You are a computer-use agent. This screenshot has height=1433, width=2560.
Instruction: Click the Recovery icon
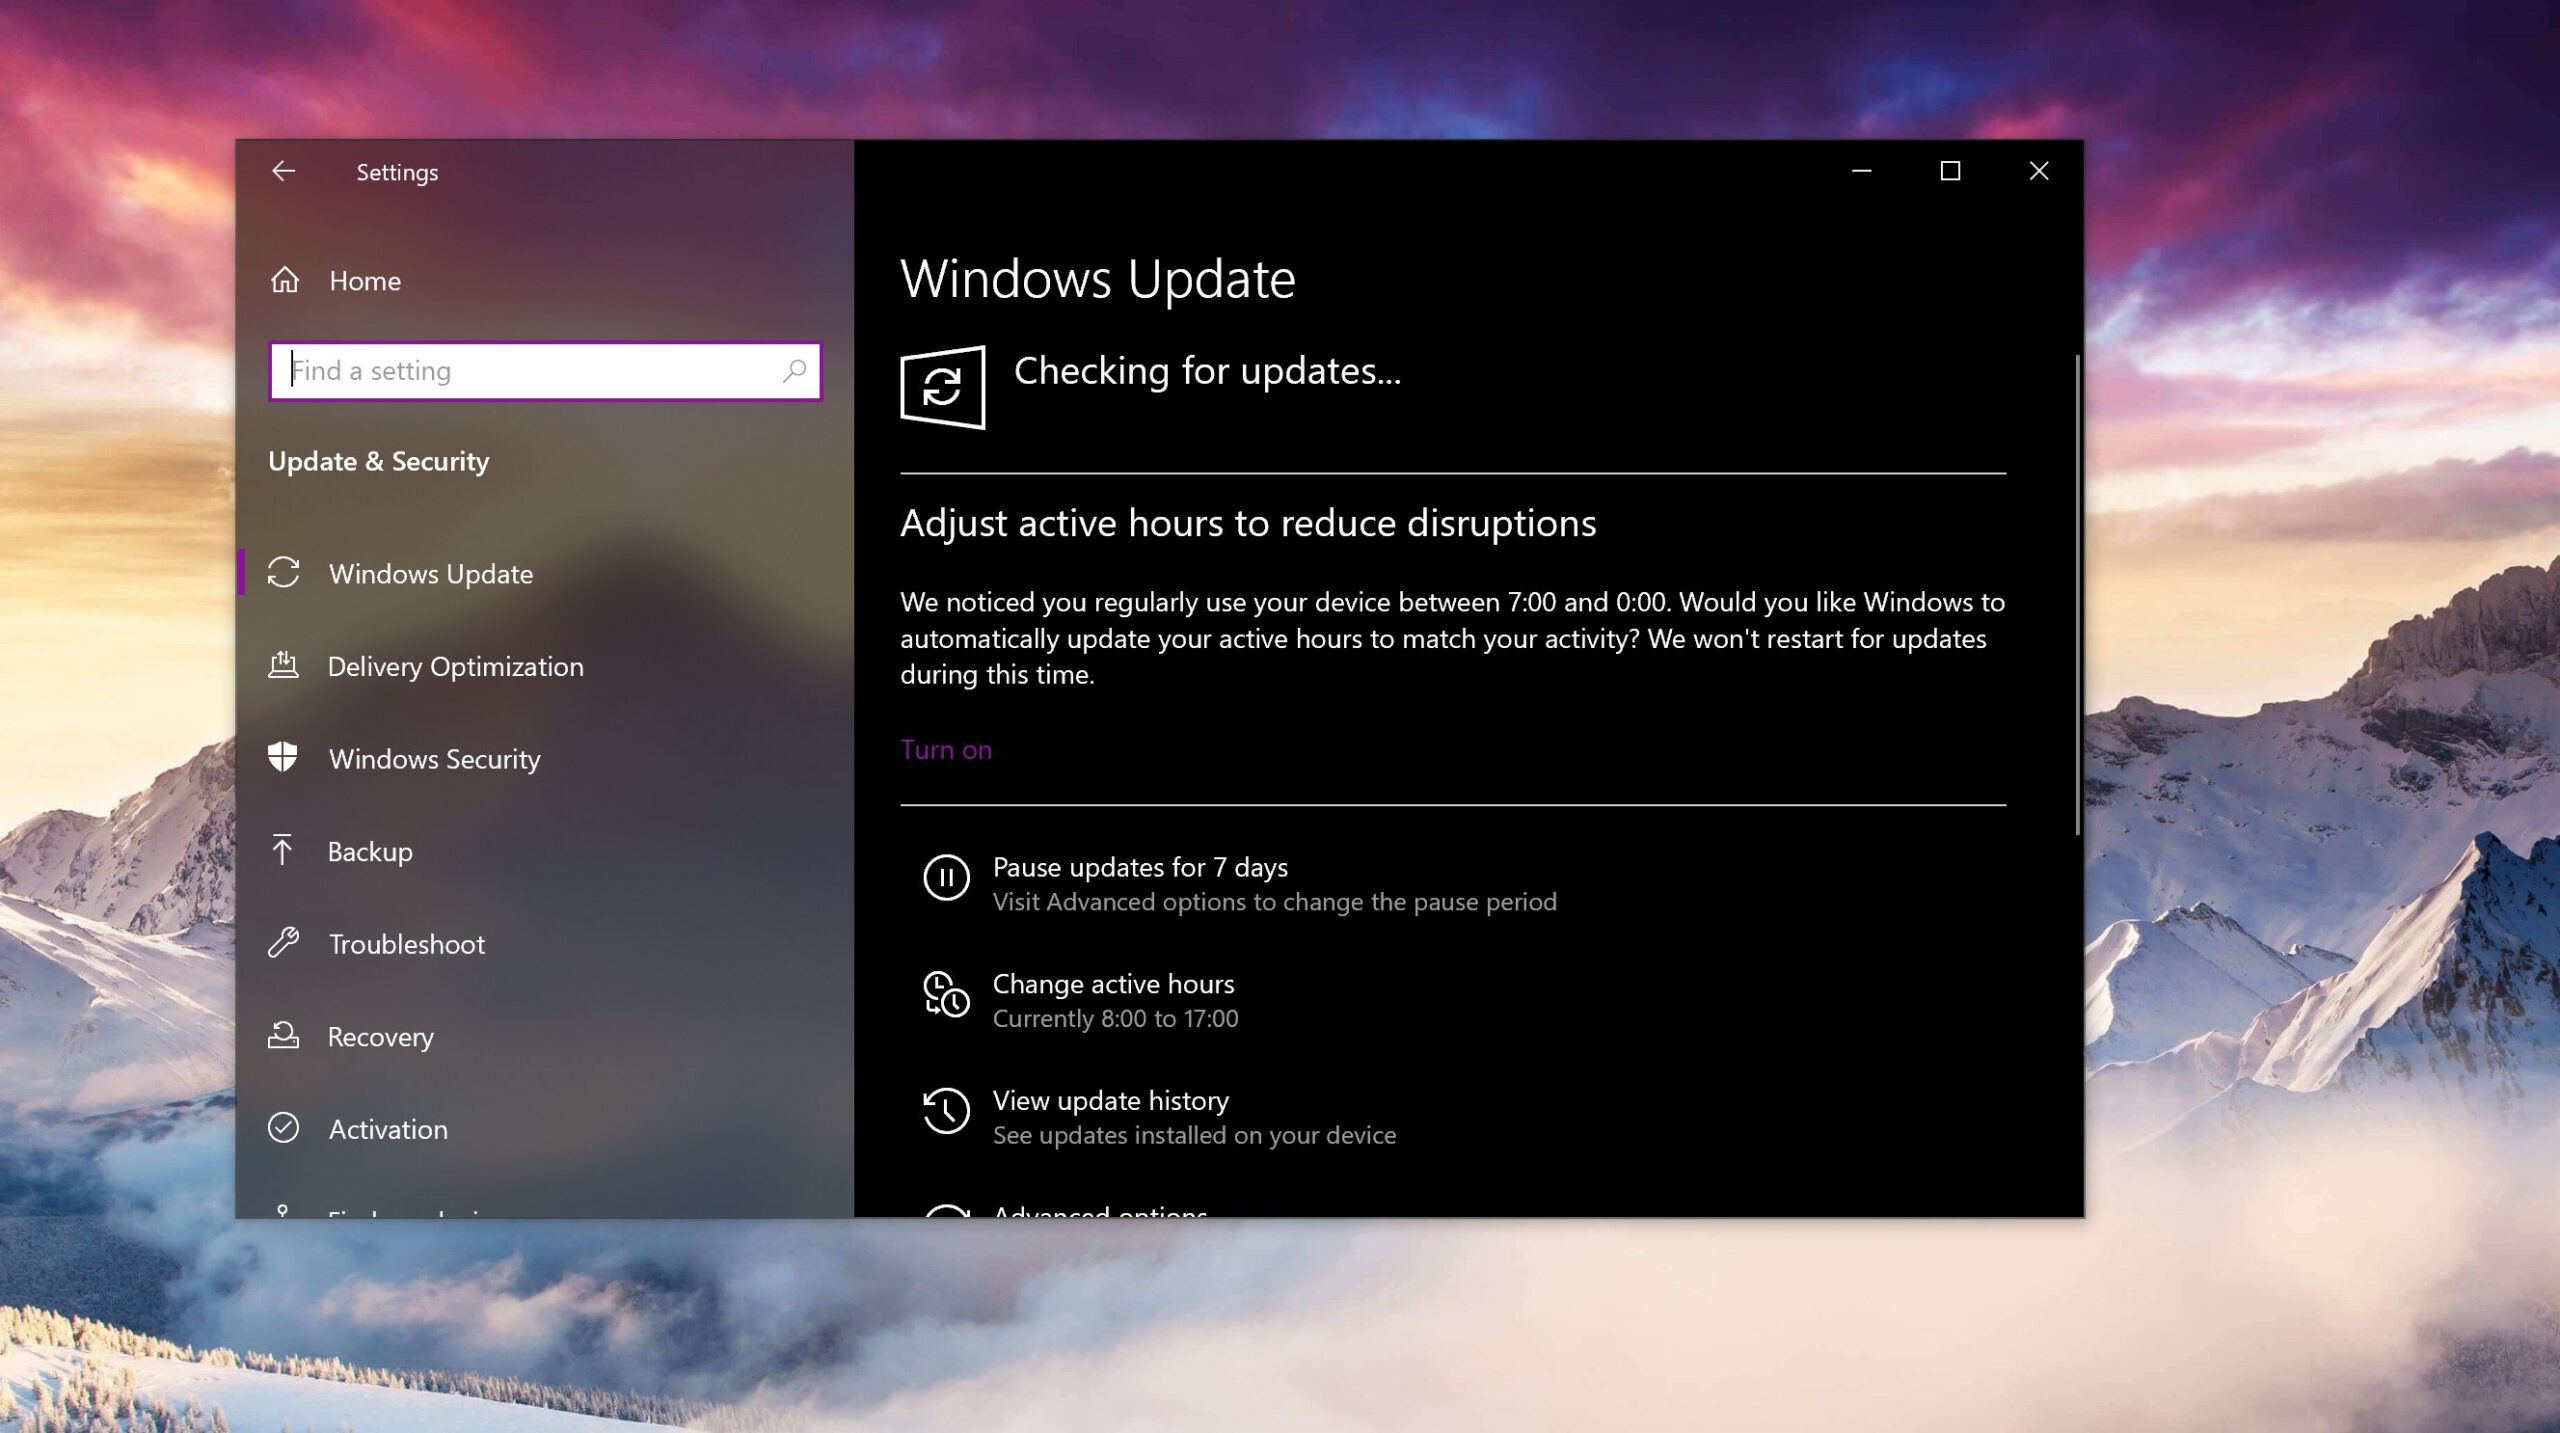(x=284, y=1035)
